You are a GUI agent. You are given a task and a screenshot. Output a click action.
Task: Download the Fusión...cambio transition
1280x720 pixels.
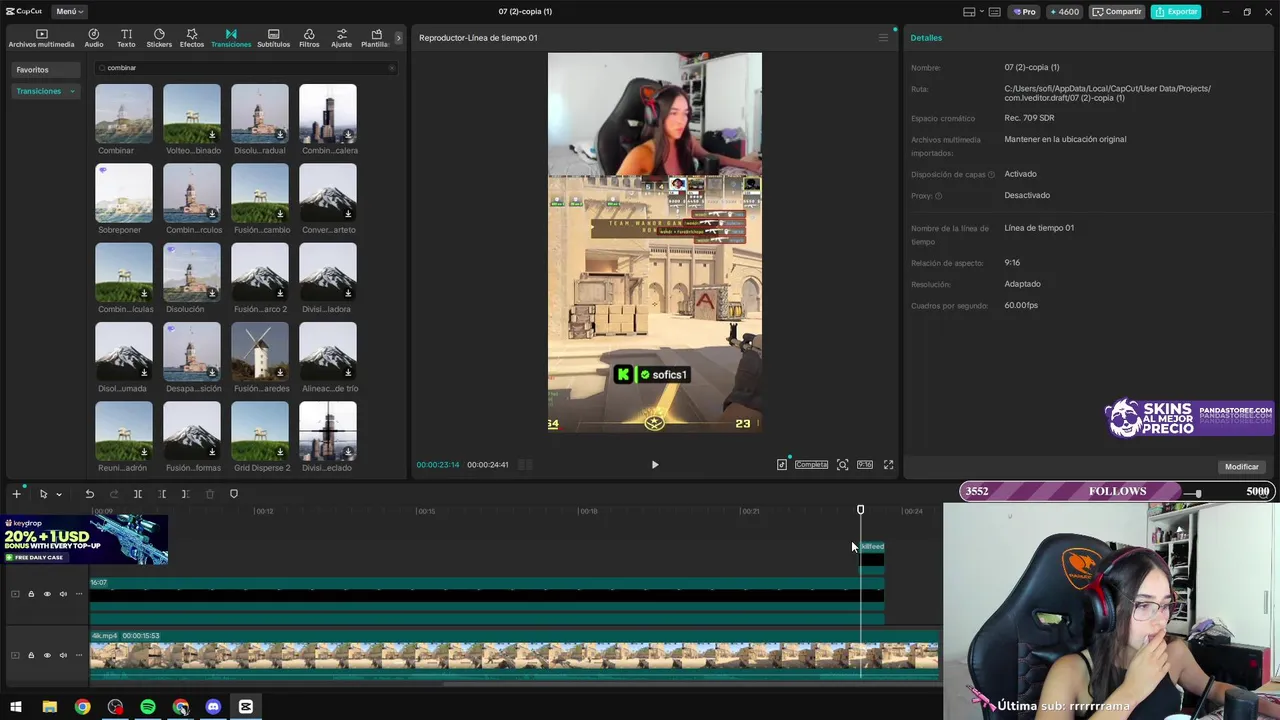coord(280,214)
